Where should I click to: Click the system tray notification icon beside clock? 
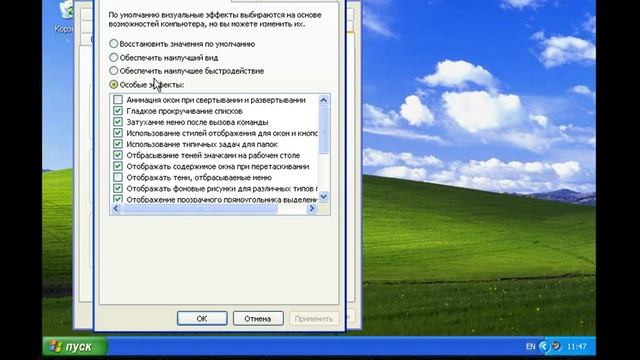click(556, 346)
